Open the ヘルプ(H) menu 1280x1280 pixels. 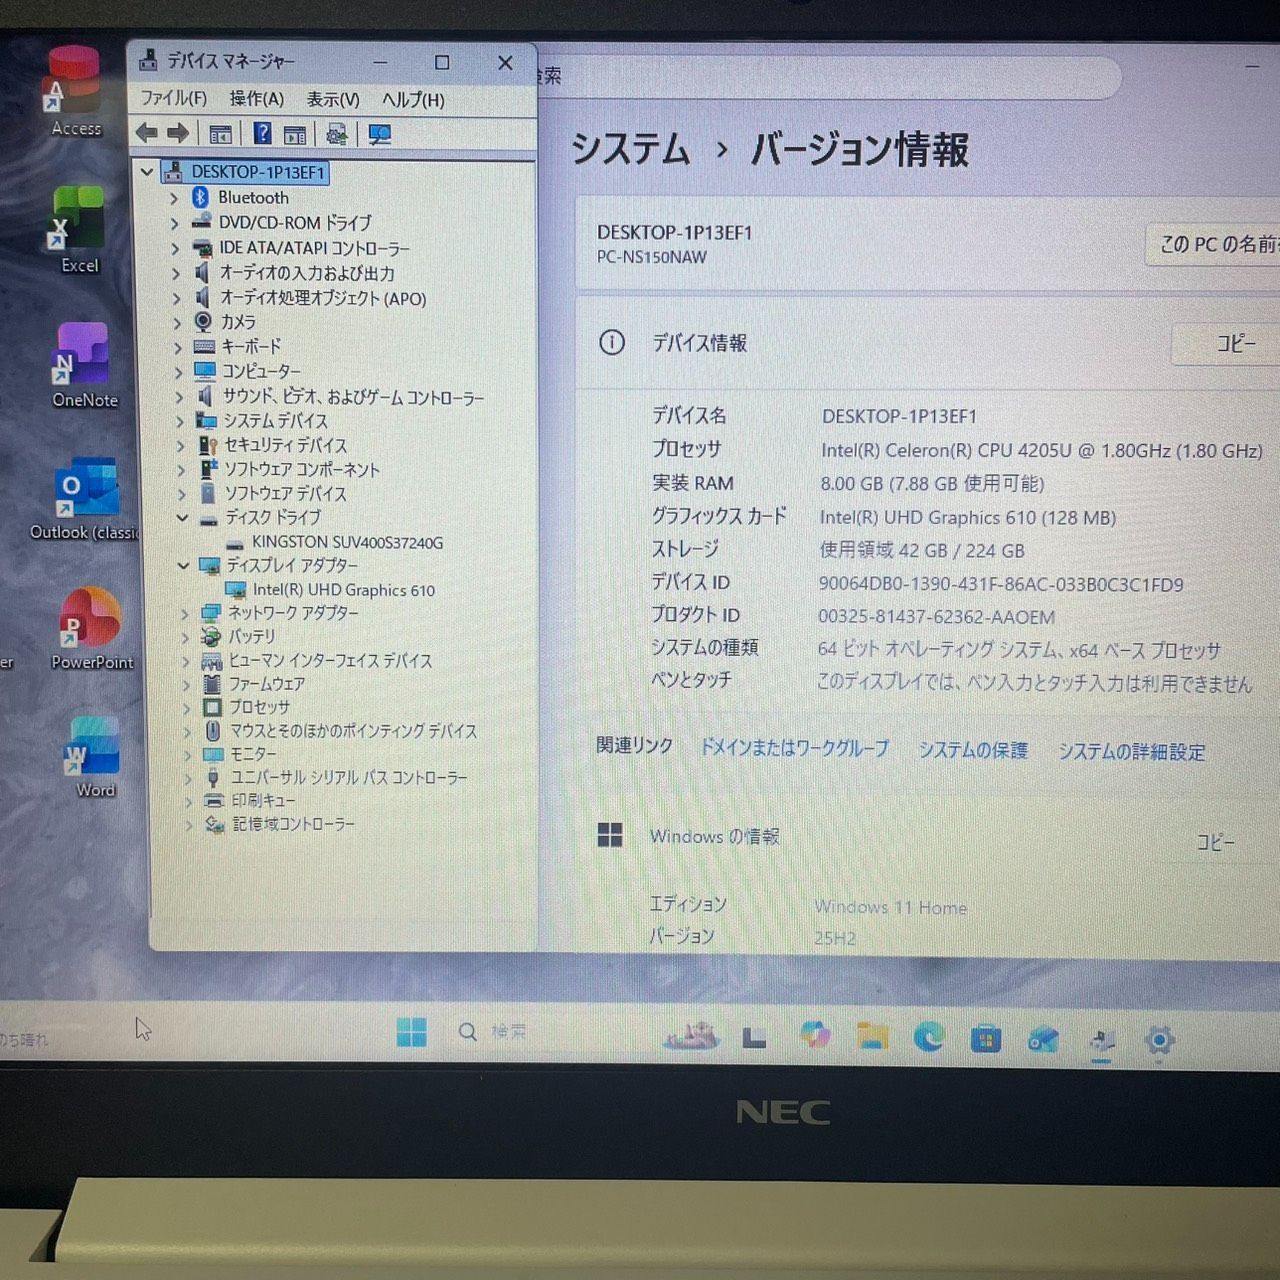pos(413,100)
